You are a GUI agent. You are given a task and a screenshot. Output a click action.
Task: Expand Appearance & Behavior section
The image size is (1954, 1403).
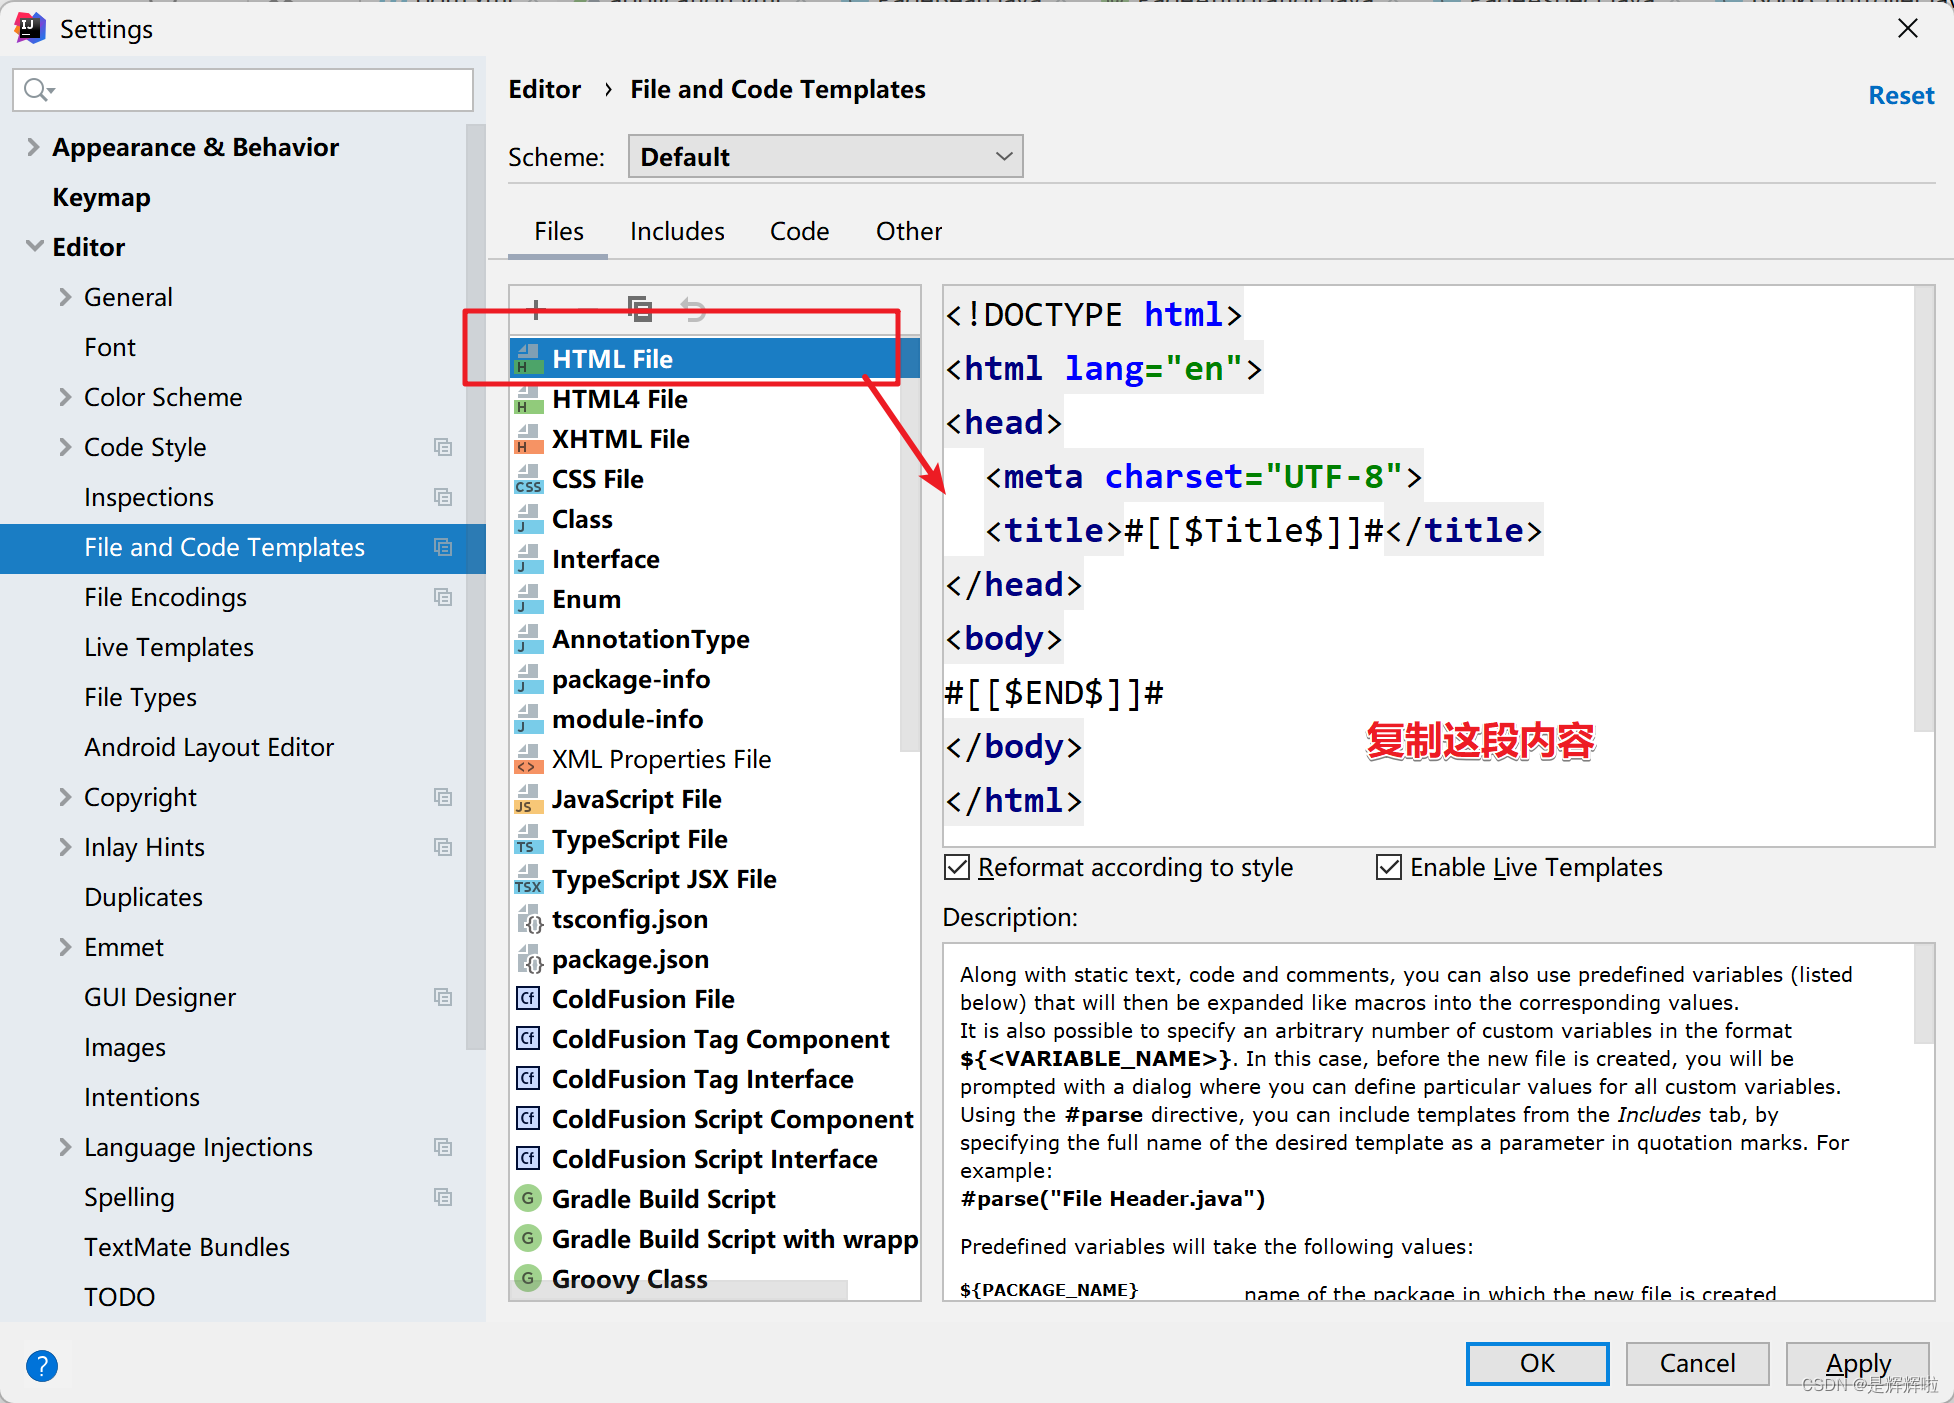pyautogui.click(x=33, y=147)
